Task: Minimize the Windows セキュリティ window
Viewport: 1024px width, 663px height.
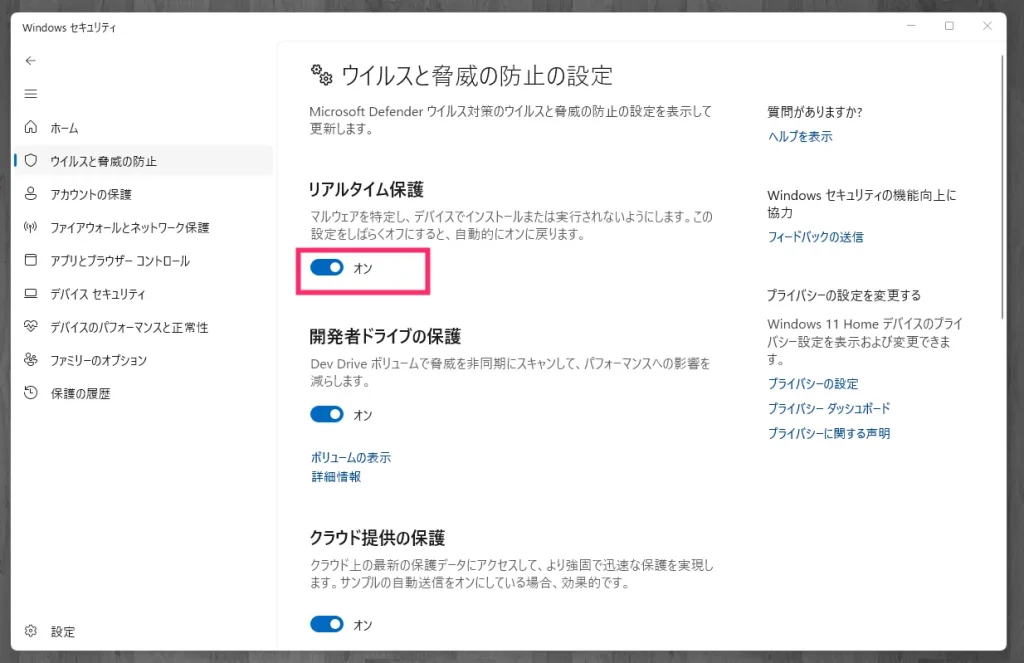Action: tap(911, 25)
